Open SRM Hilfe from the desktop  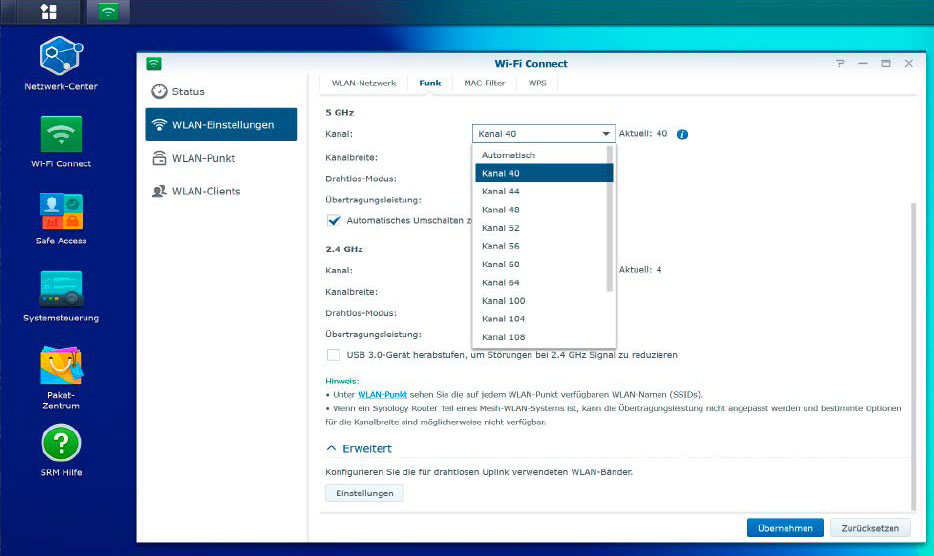pyautogui.click(x=61, y=451)
